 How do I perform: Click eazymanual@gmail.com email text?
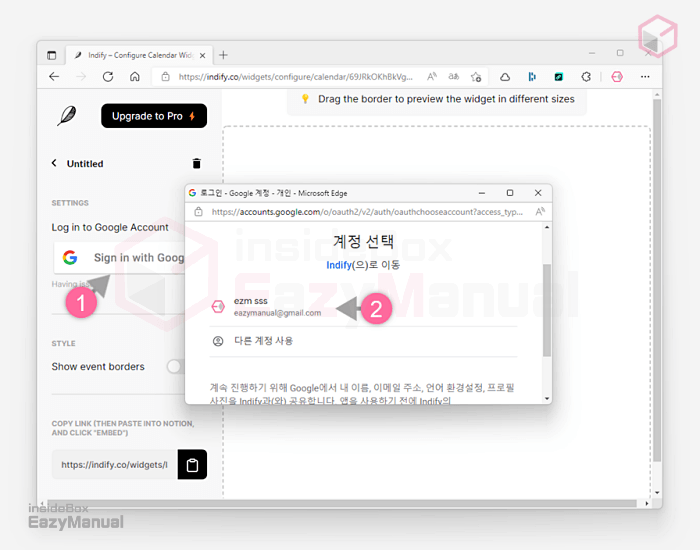pos(277,313)
